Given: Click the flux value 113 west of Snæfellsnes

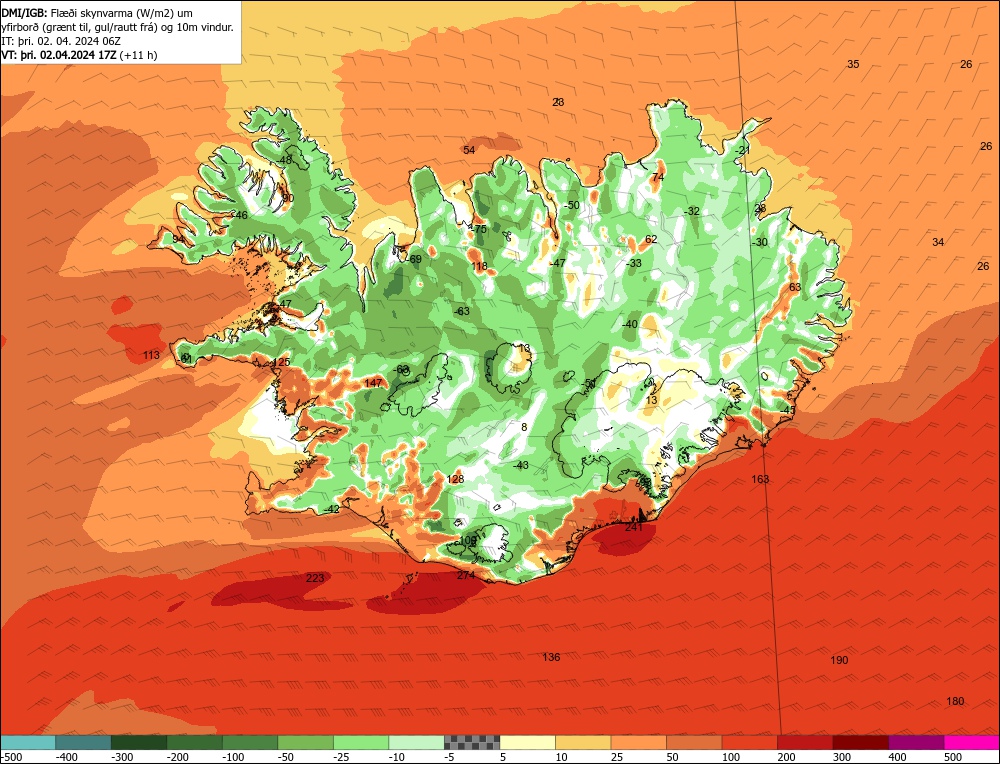Looking at the screenshot, I should tap(151, 355).
